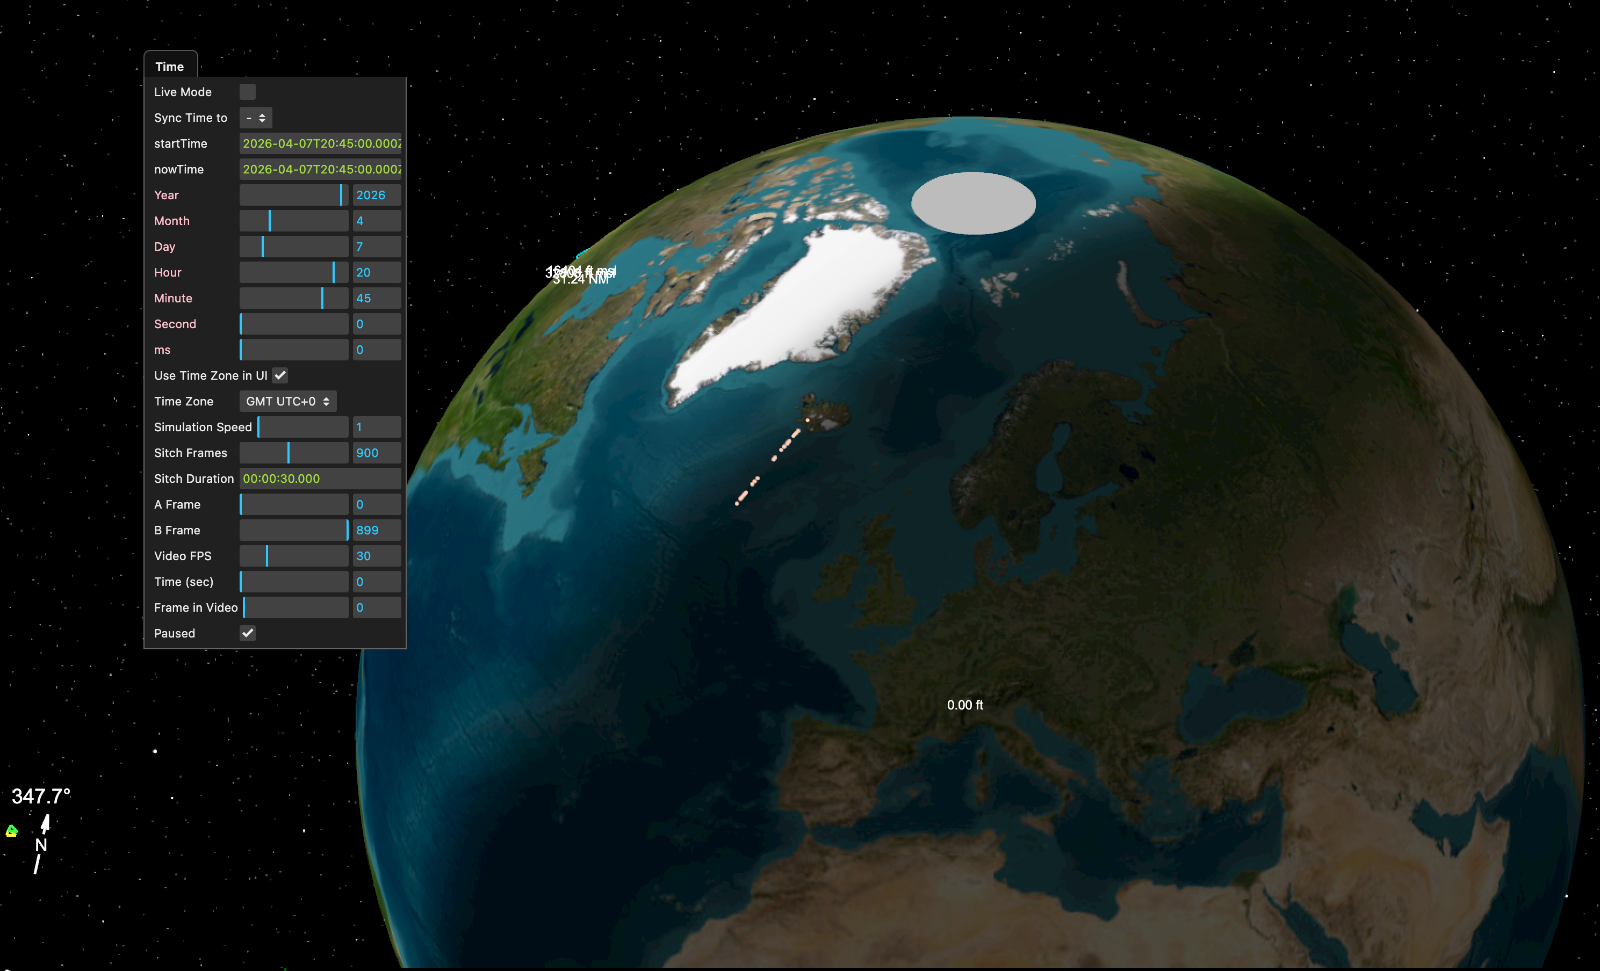The height and width of the screenshot is (971, 1600).
Task: Enable Live Mode
Action: click(247, 91)
